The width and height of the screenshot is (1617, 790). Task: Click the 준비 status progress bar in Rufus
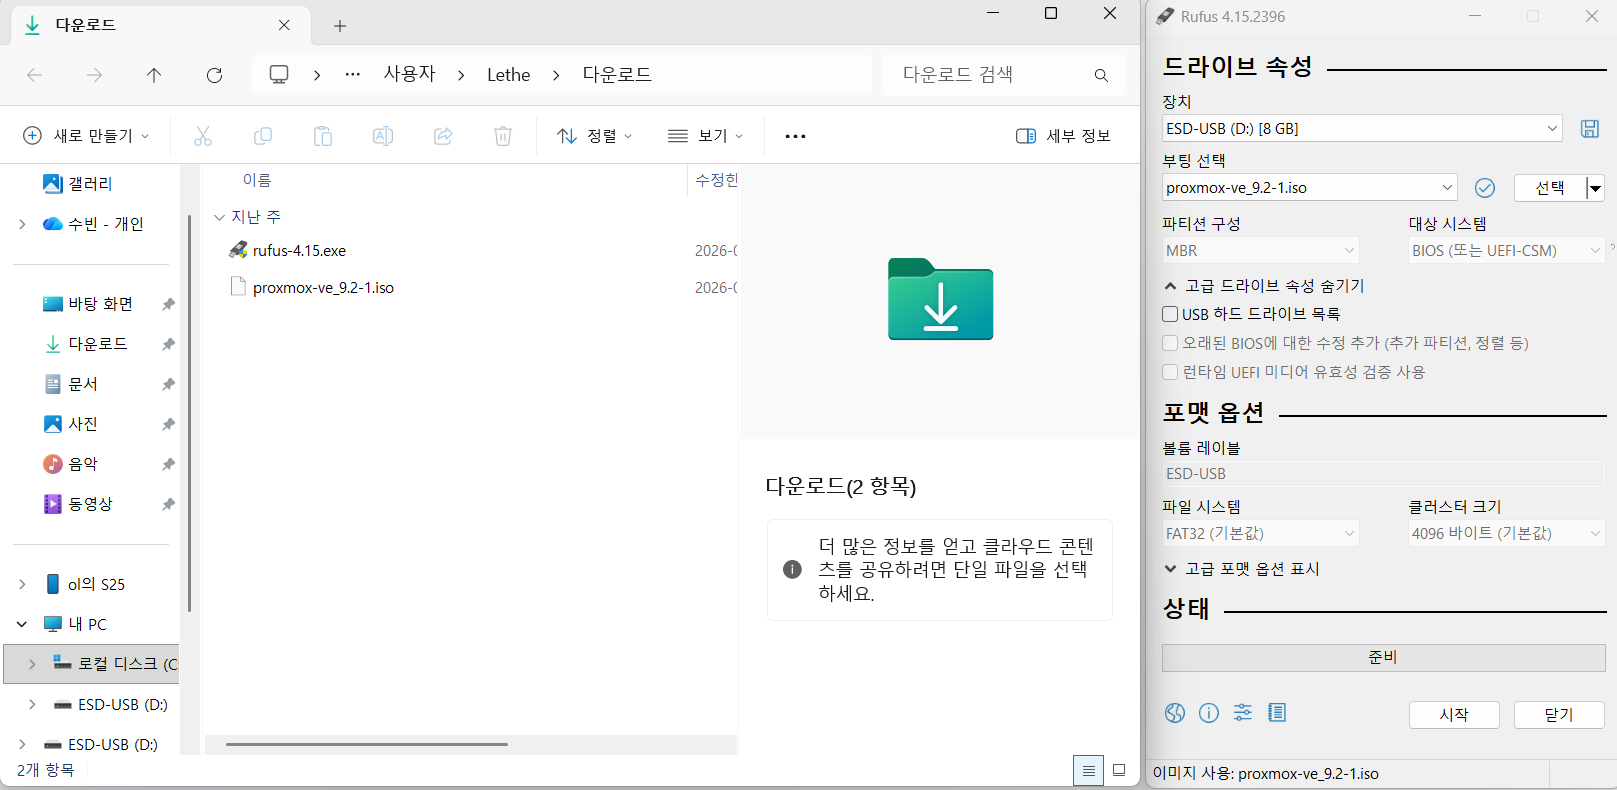[1383, 657]
